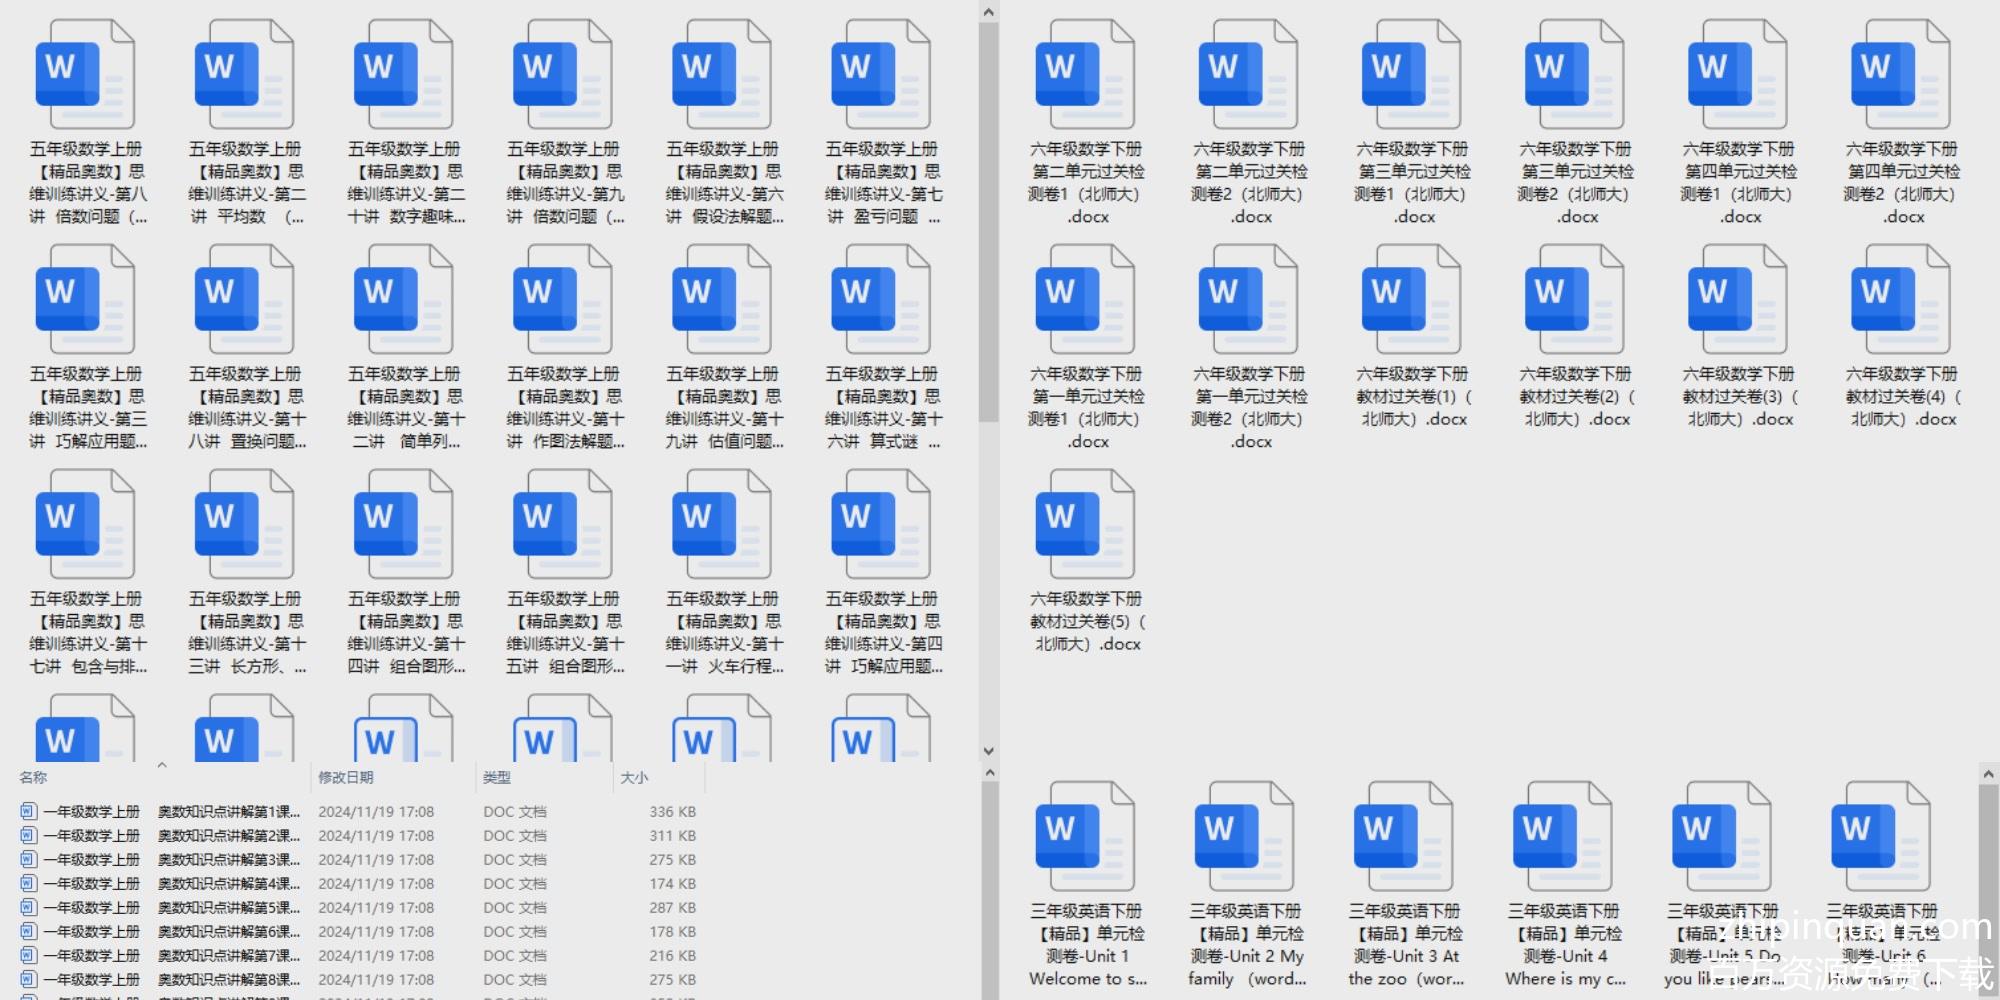Open Unit 1 Welcome to school test icon

[1085, 837]
